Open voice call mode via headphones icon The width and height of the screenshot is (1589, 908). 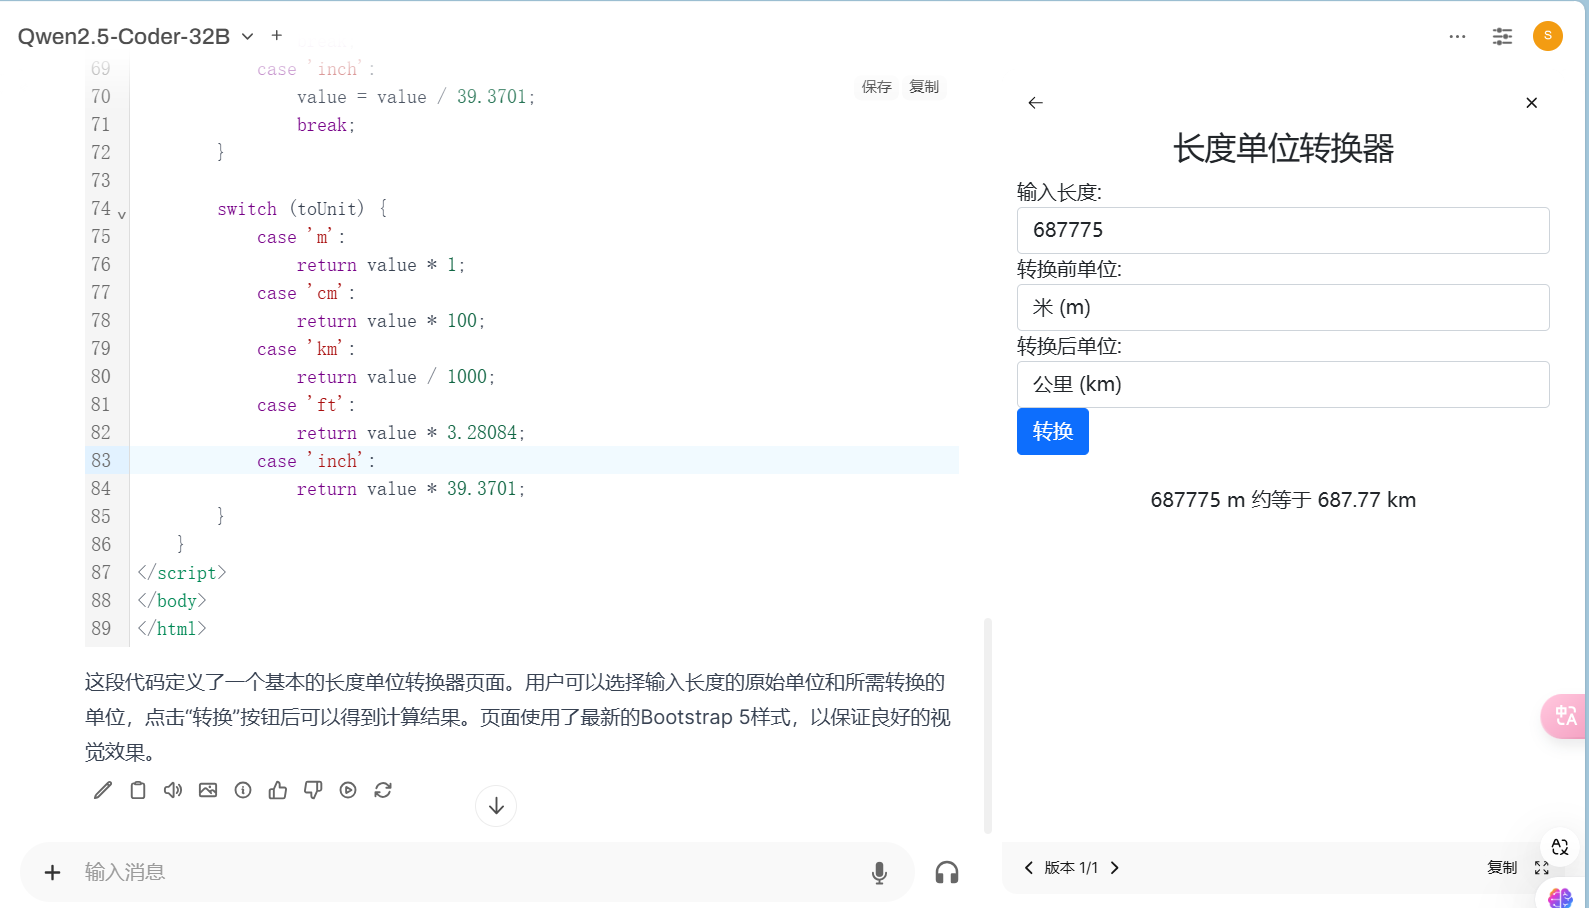click(947, 873)
